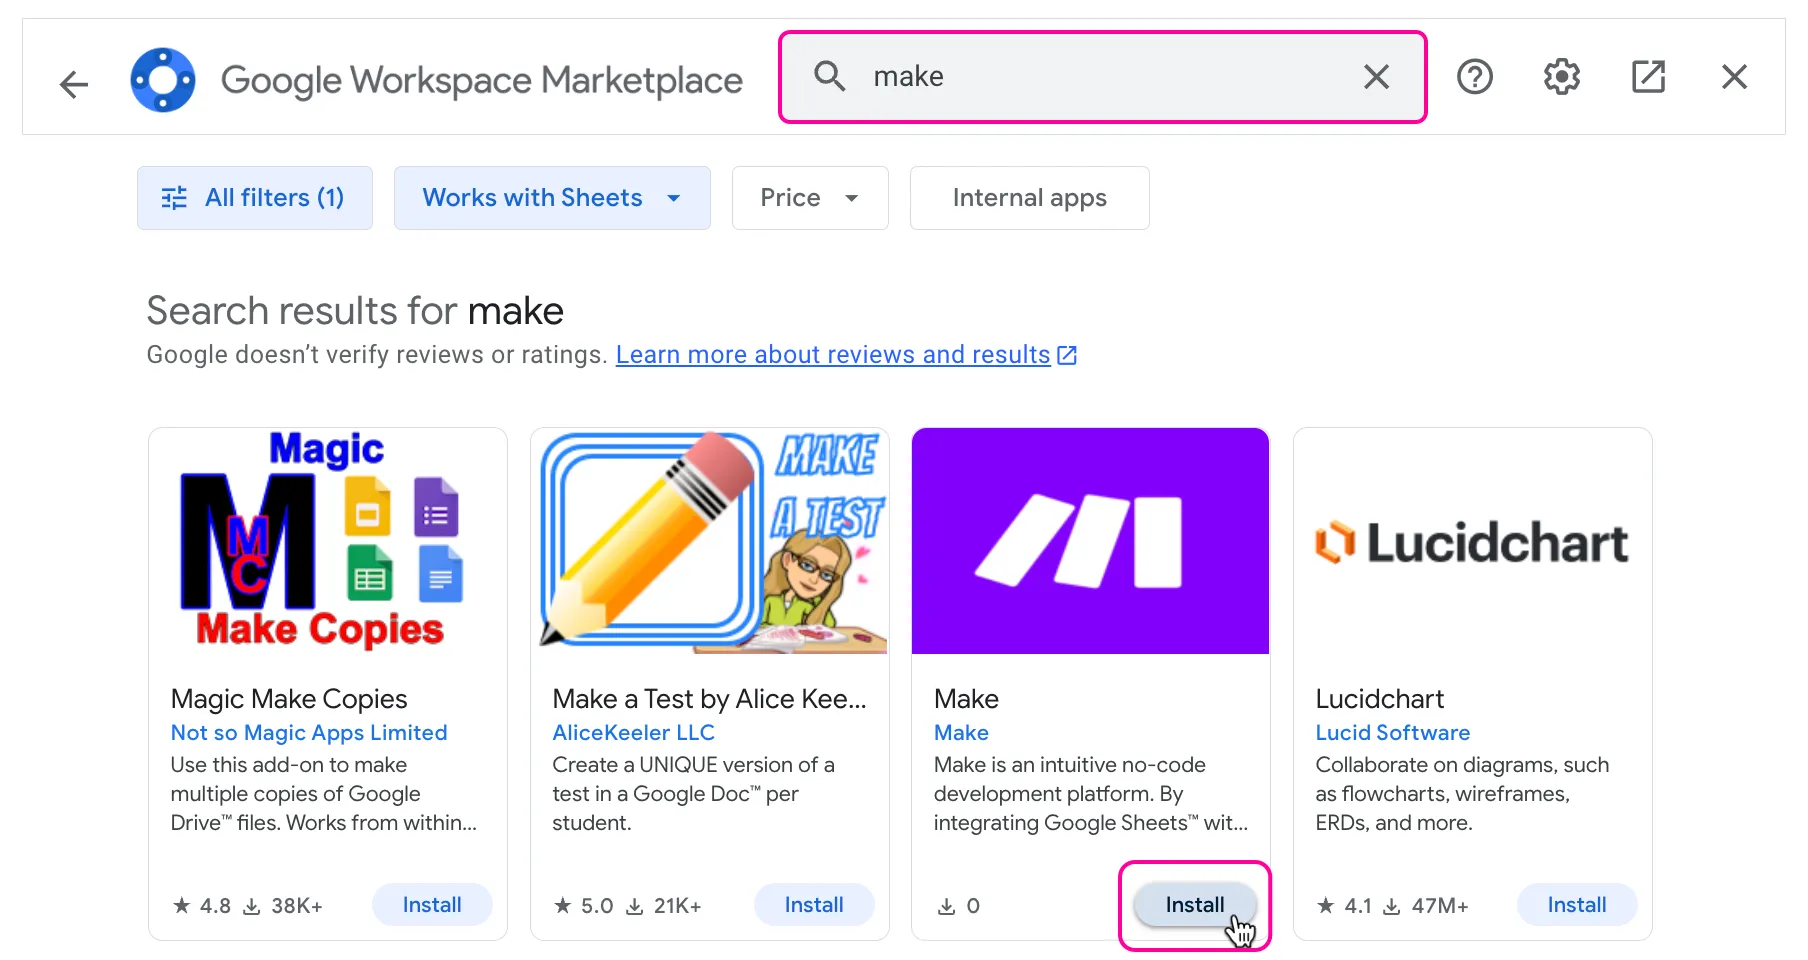The image size is (1808, 960).
Task: Click the Make a Test by Alice Kee... title
Action: (710, 699)
